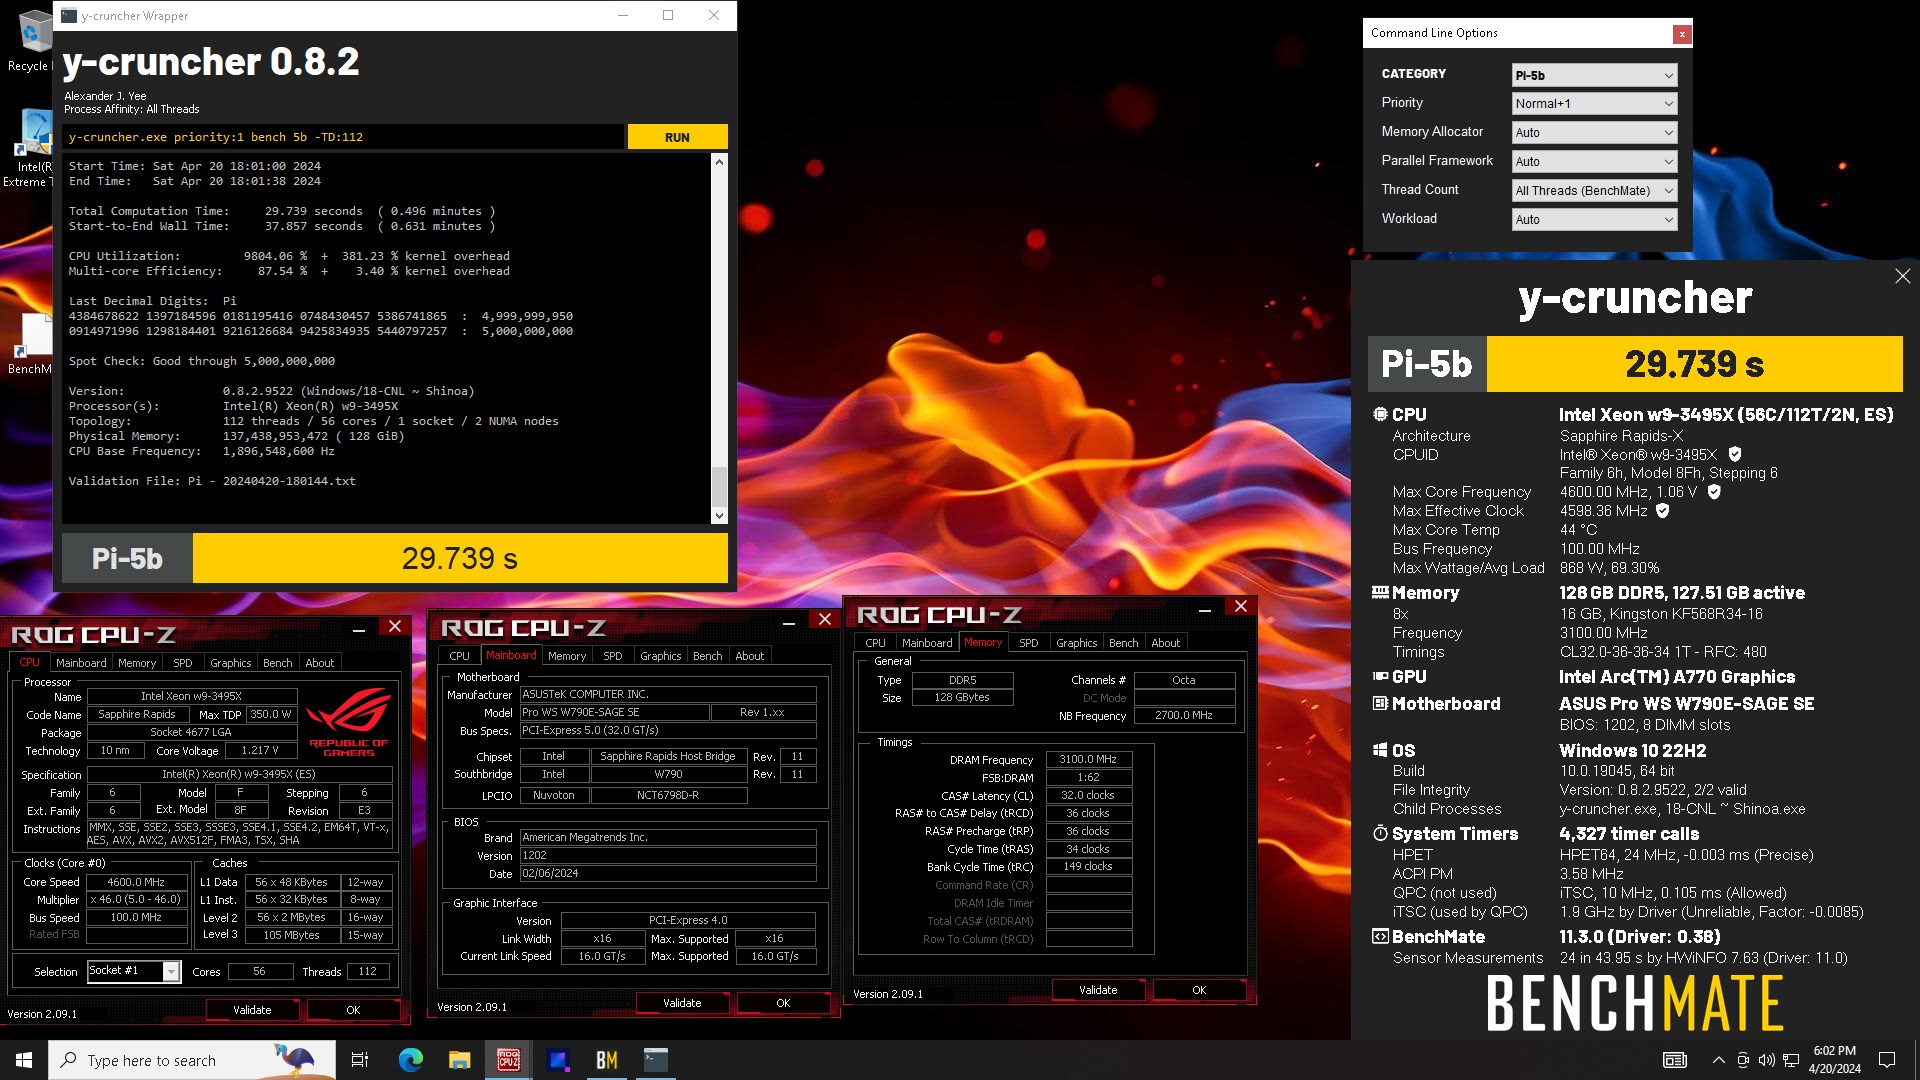Click the CPUID verified shield icon
Image resolution: width=1920 pixels, height=1080 pixels.
1735,454
